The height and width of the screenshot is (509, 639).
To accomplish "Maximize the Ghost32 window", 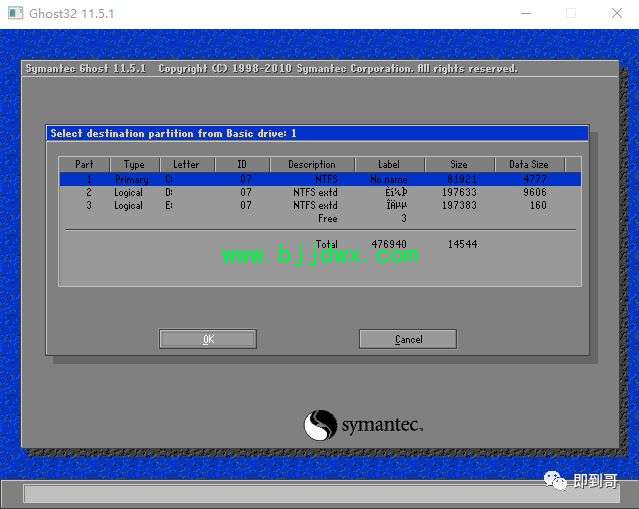I will [x=571, y=13].
